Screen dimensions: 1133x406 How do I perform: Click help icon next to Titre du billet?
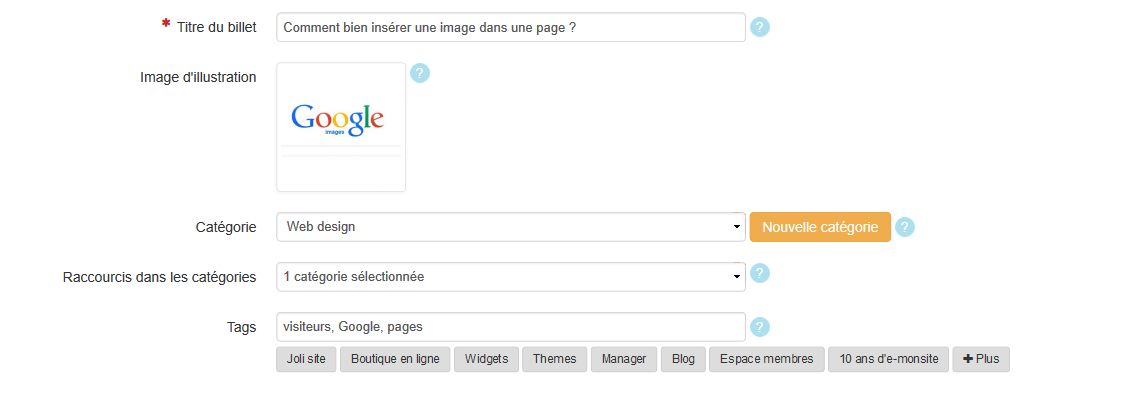click(x=759, y=27)
